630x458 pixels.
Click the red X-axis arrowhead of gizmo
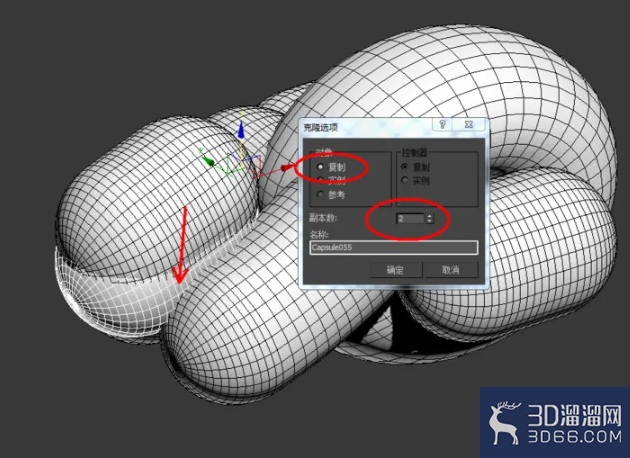pyautogui.click(x=286, y=168)
